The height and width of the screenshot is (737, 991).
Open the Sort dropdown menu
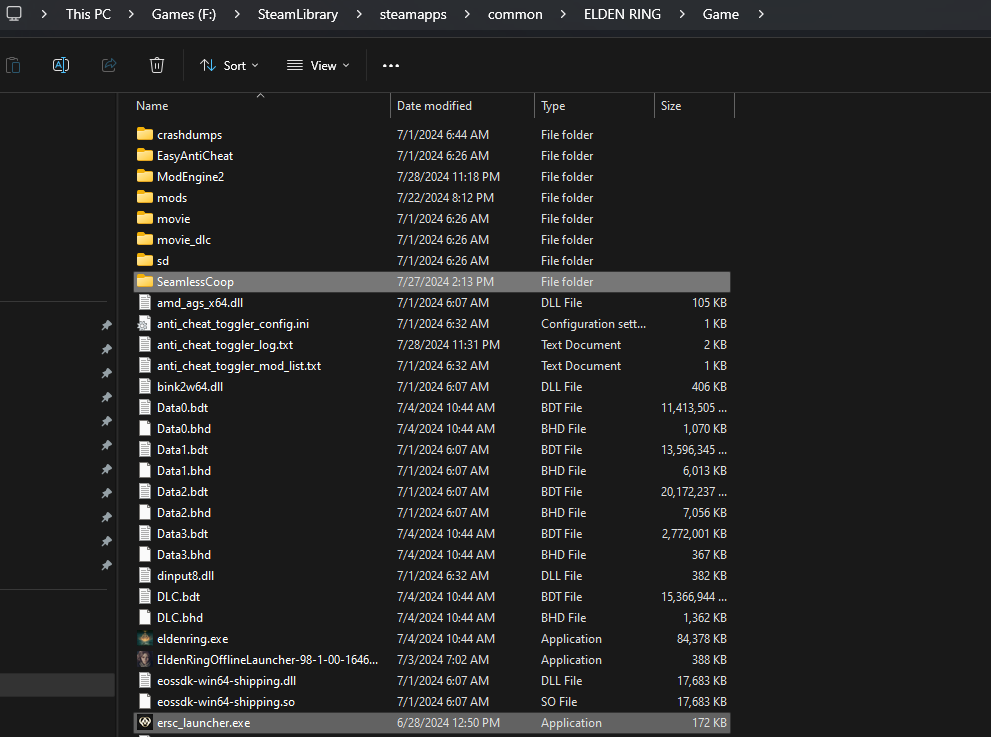coord(229,66)
